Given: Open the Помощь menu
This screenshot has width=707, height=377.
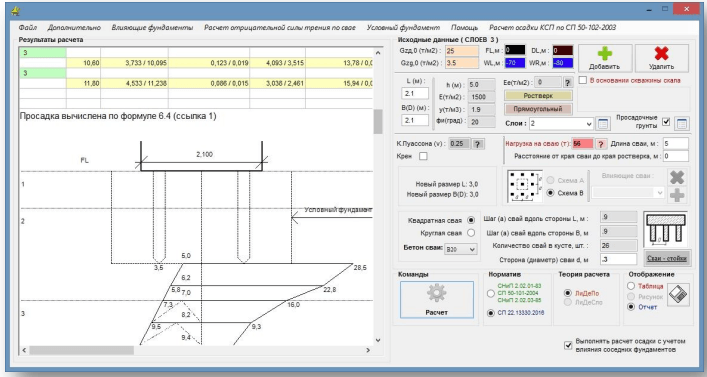Looking at the screenshot, I should click(464, 28).
